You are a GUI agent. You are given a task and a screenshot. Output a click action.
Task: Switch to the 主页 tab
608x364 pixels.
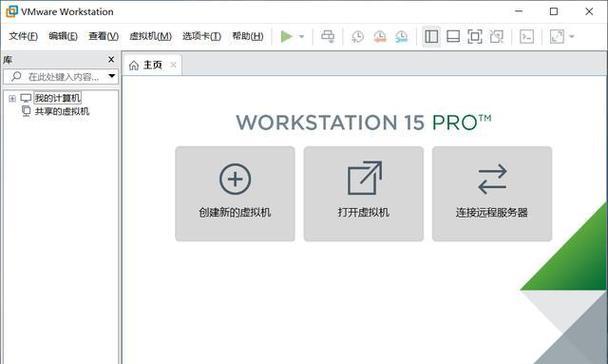pyautogui.click(x=152, y=65)
